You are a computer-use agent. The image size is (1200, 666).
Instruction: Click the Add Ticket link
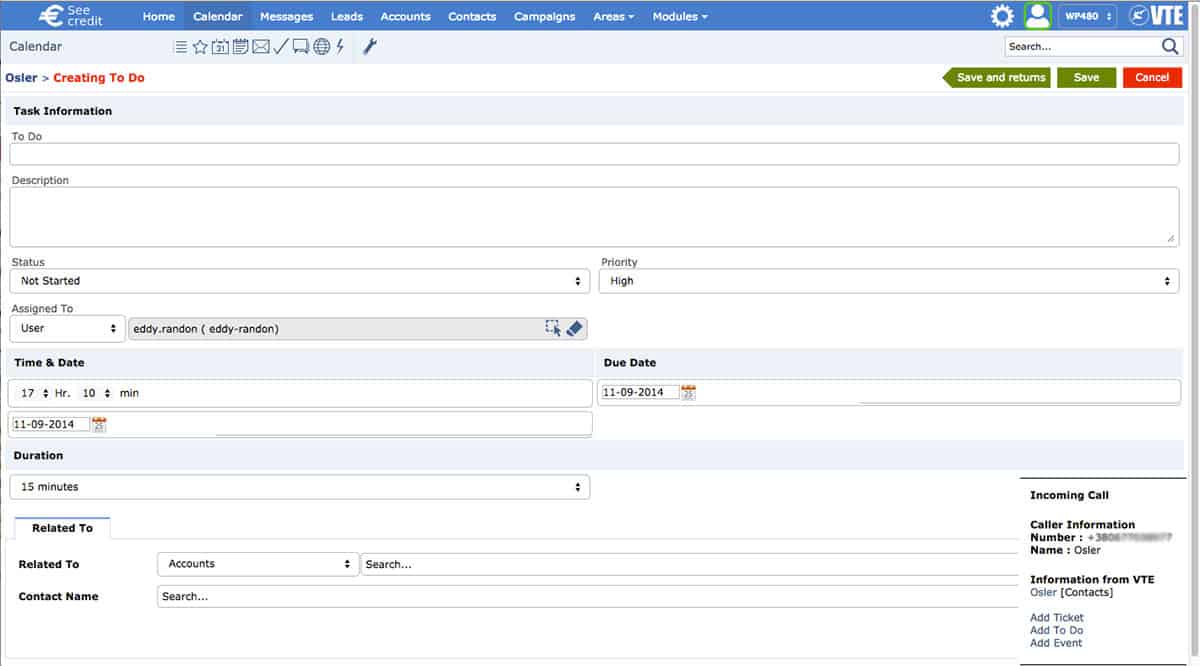click(x=1056, y=618)
